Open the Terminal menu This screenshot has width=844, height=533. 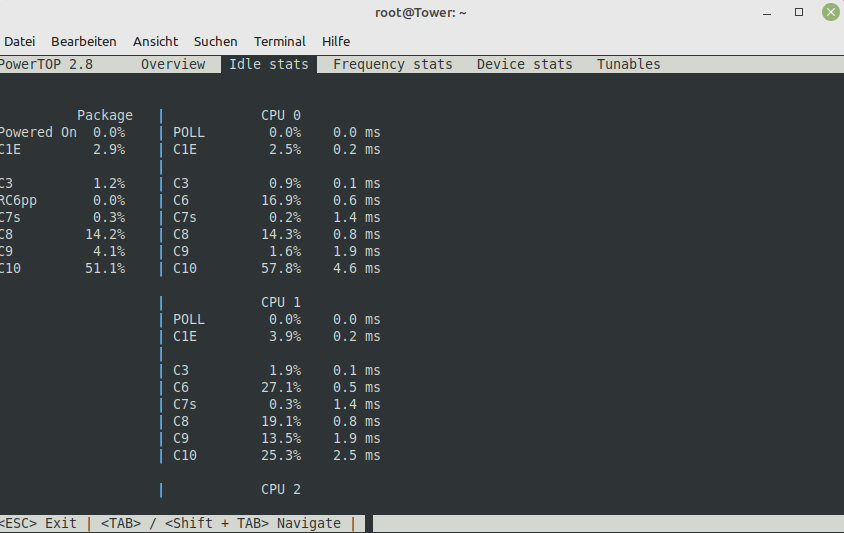click(279, 41)
